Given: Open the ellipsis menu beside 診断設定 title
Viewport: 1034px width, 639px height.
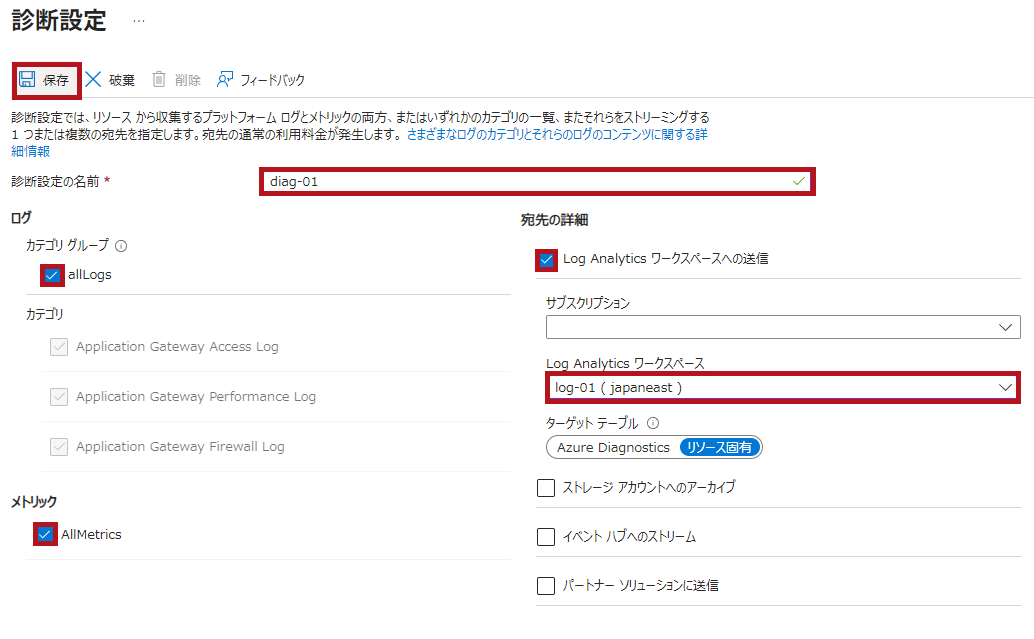Looking at the screenshot, I should pyautogui.click(x=139, y=21).
